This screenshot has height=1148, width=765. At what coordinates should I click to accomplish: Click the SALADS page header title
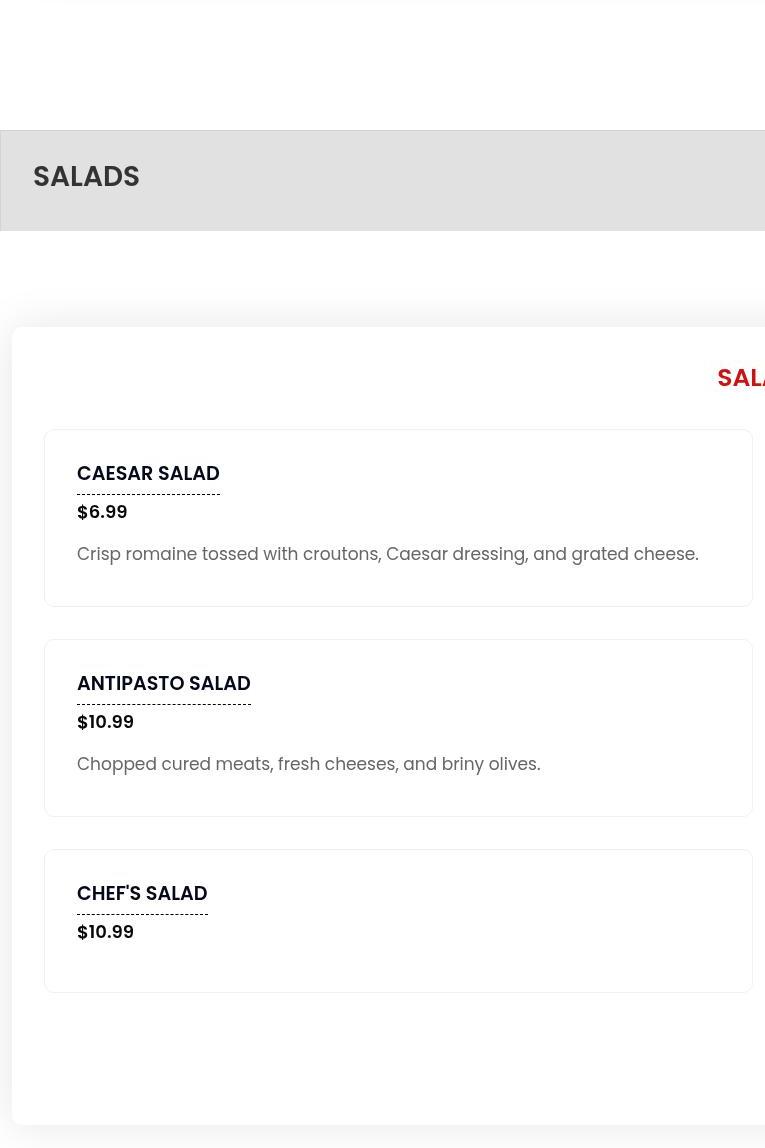tap(86, 176)
